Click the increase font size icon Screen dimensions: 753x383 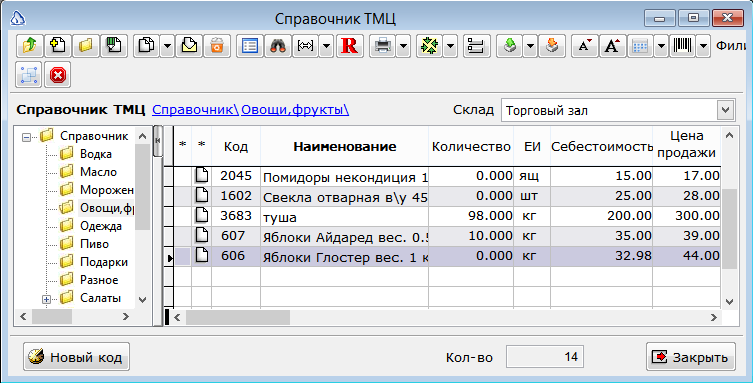click(612, 46)
